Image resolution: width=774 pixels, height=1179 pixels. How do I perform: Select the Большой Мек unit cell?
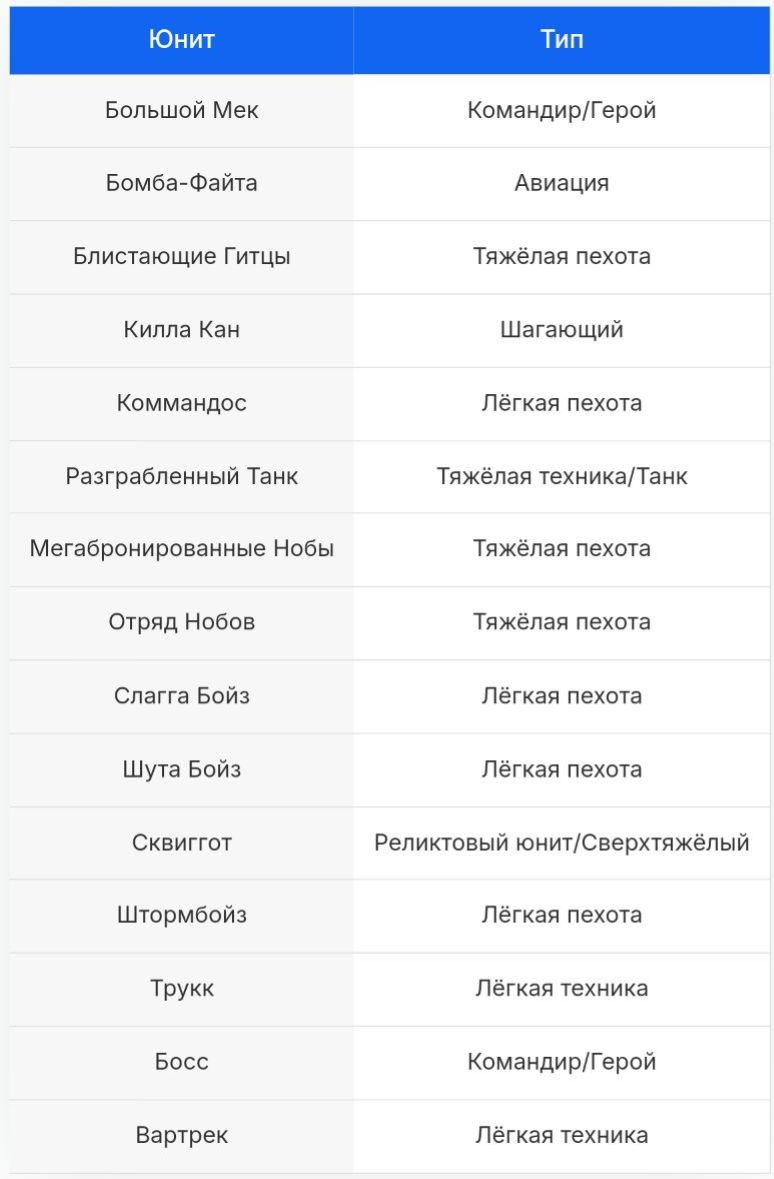tap(181, 110)
